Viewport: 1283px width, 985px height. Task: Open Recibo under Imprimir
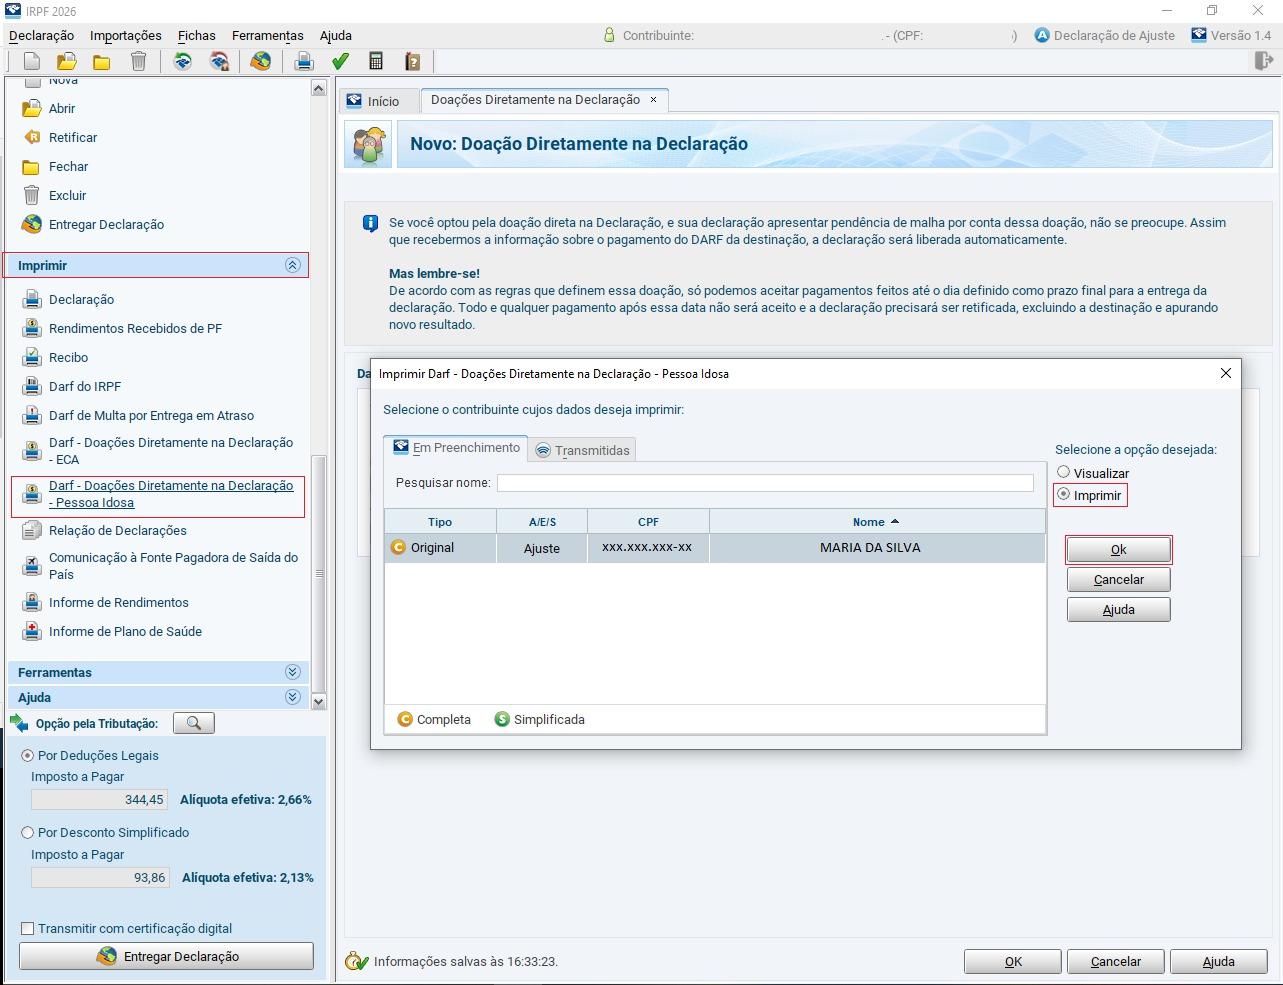pyautogui.click(x=68, y=357)
